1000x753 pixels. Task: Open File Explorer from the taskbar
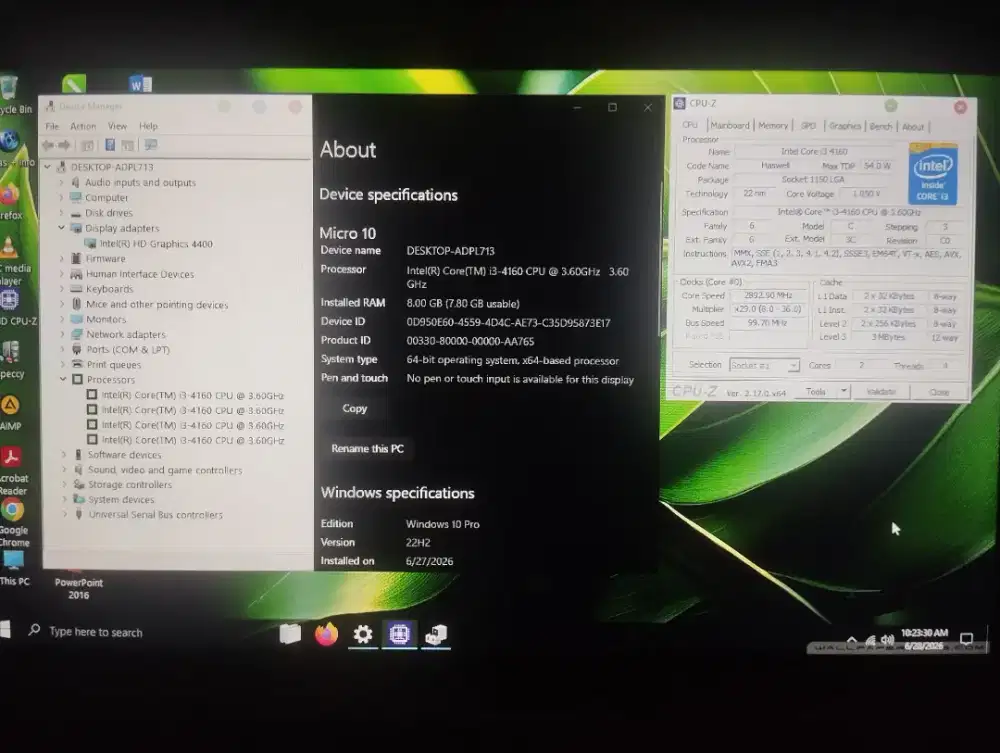[x=290, y=634]
